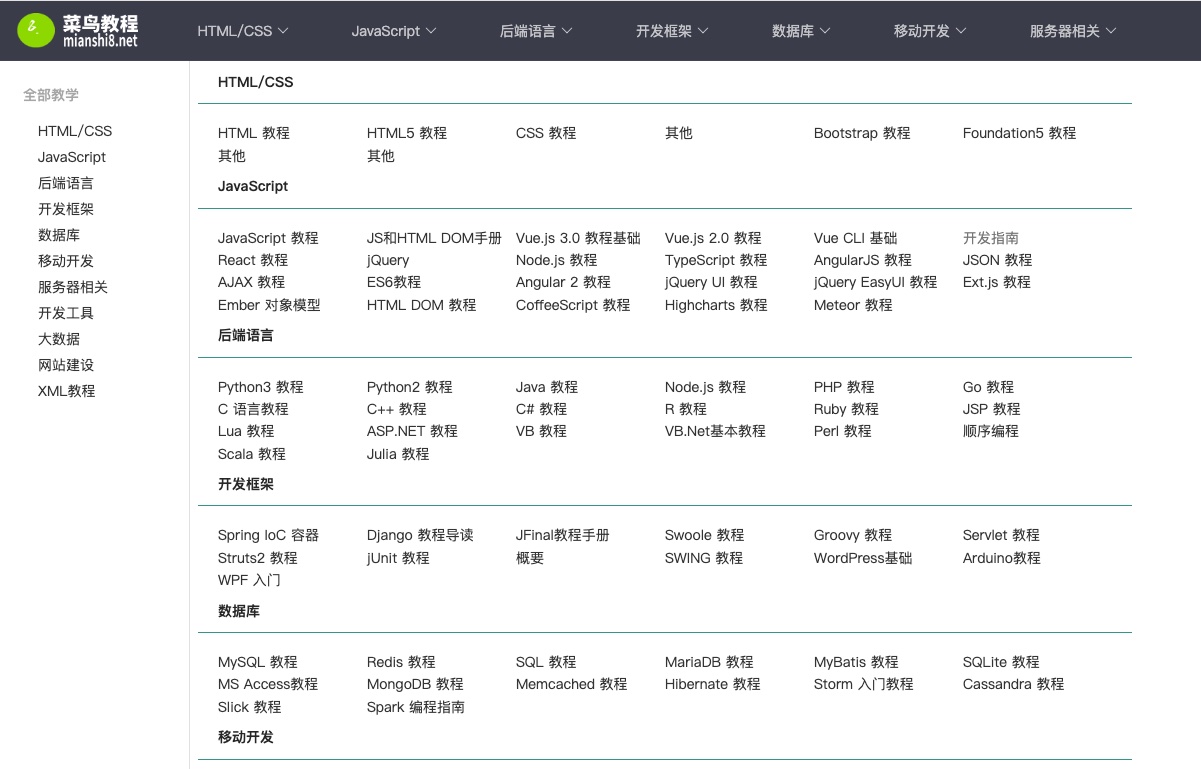Open the AngularJS 教程 link
This screenshot has width=1201, height=769.
[863, 260]
